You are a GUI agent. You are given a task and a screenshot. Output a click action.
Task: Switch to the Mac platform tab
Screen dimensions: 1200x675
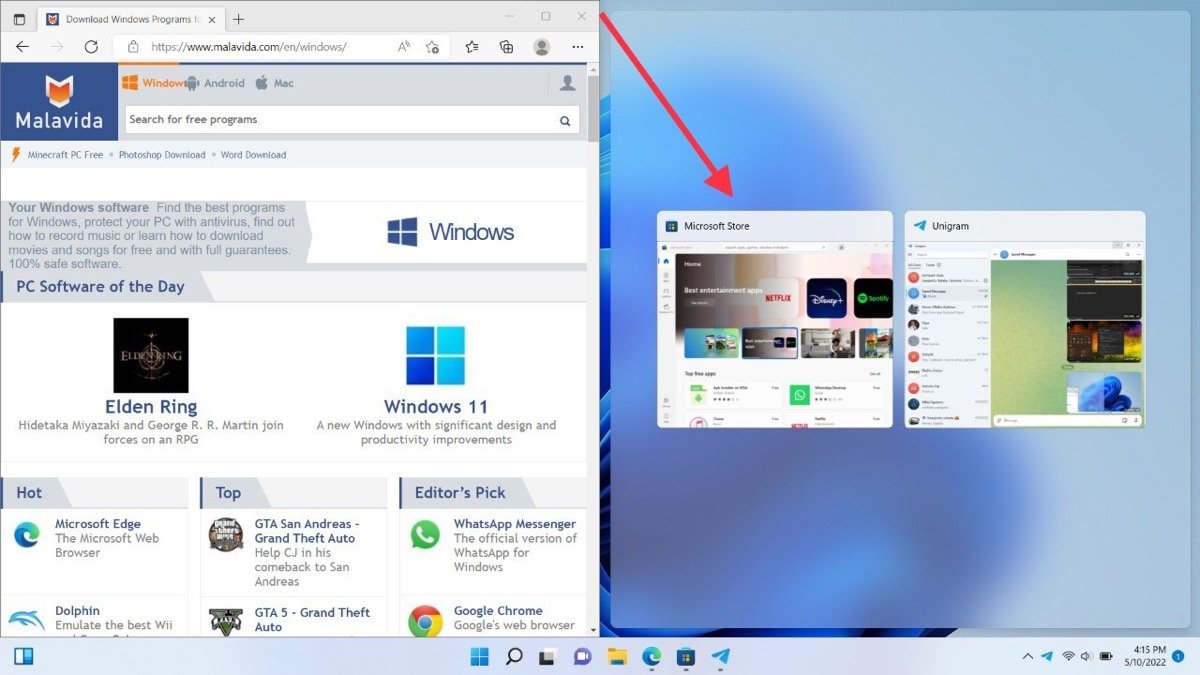274,83
